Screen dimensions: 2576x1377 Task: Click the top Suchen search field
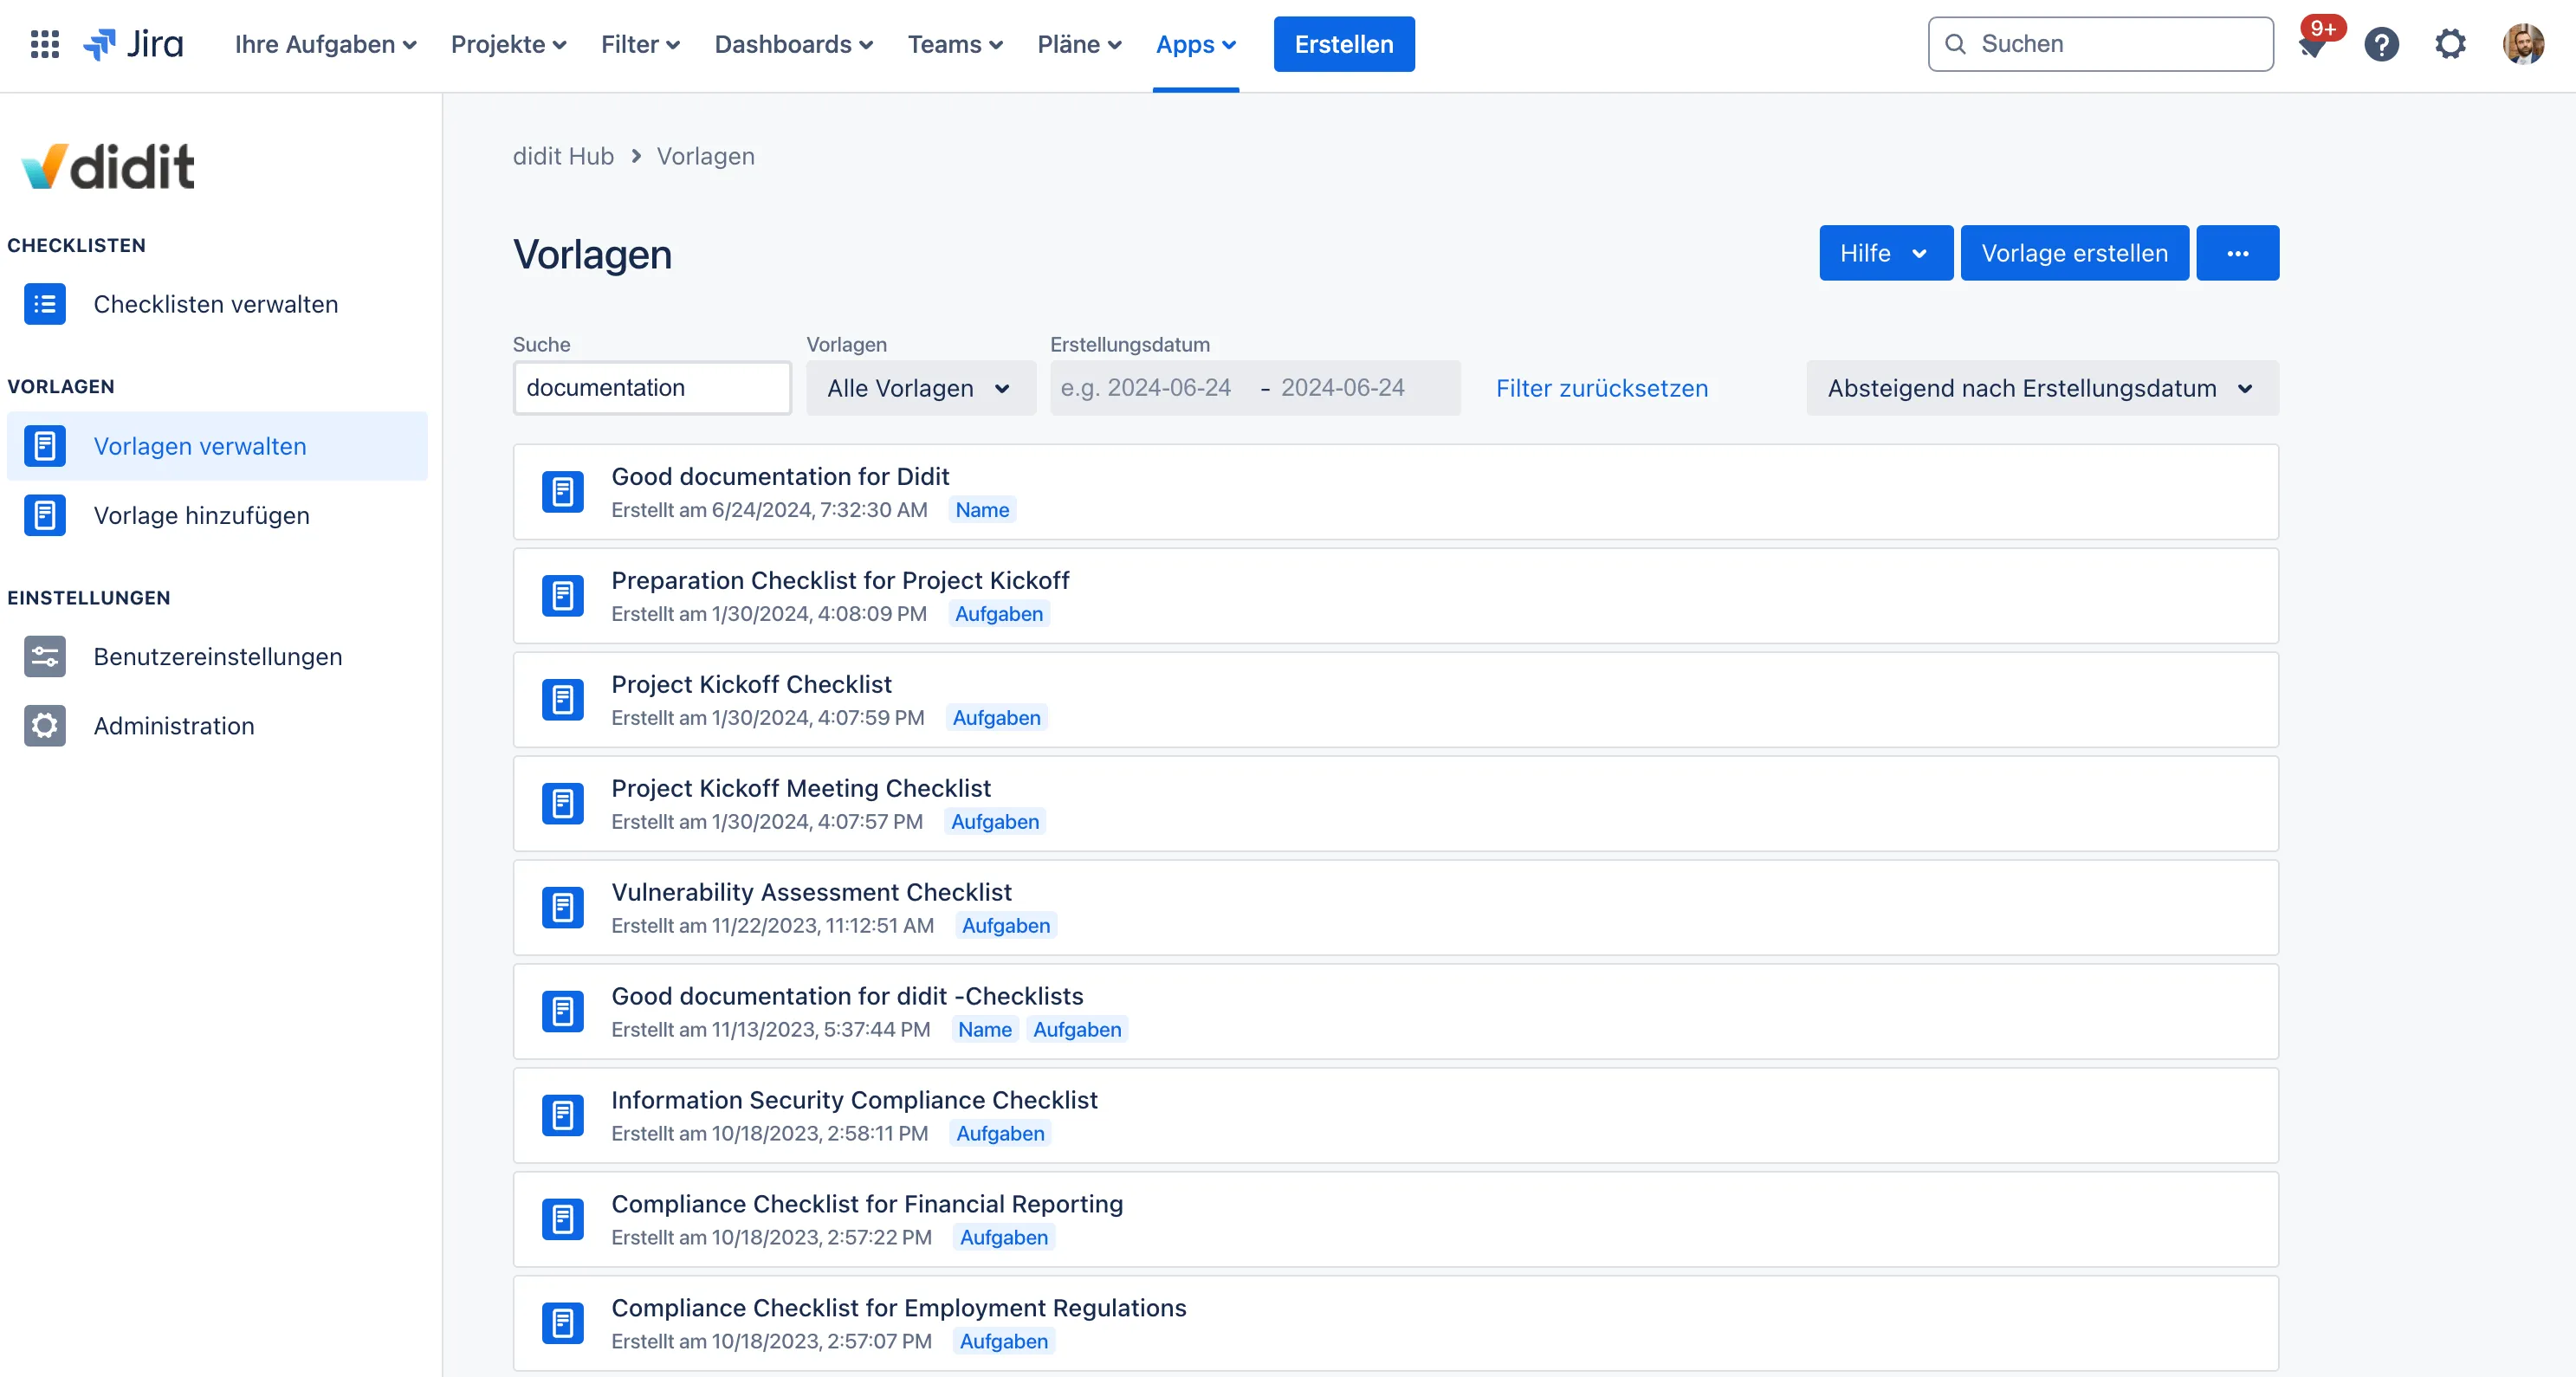2100,44
